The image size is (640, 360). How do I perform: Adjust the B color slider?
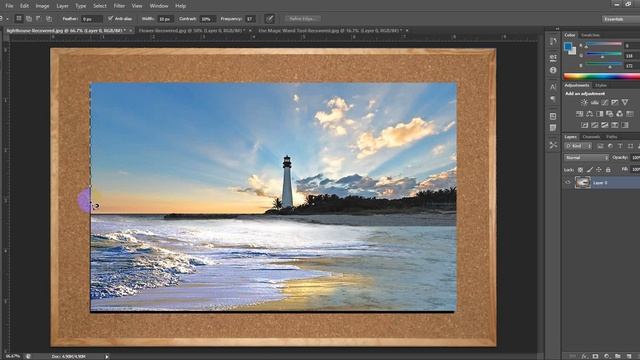click(604, 65)
